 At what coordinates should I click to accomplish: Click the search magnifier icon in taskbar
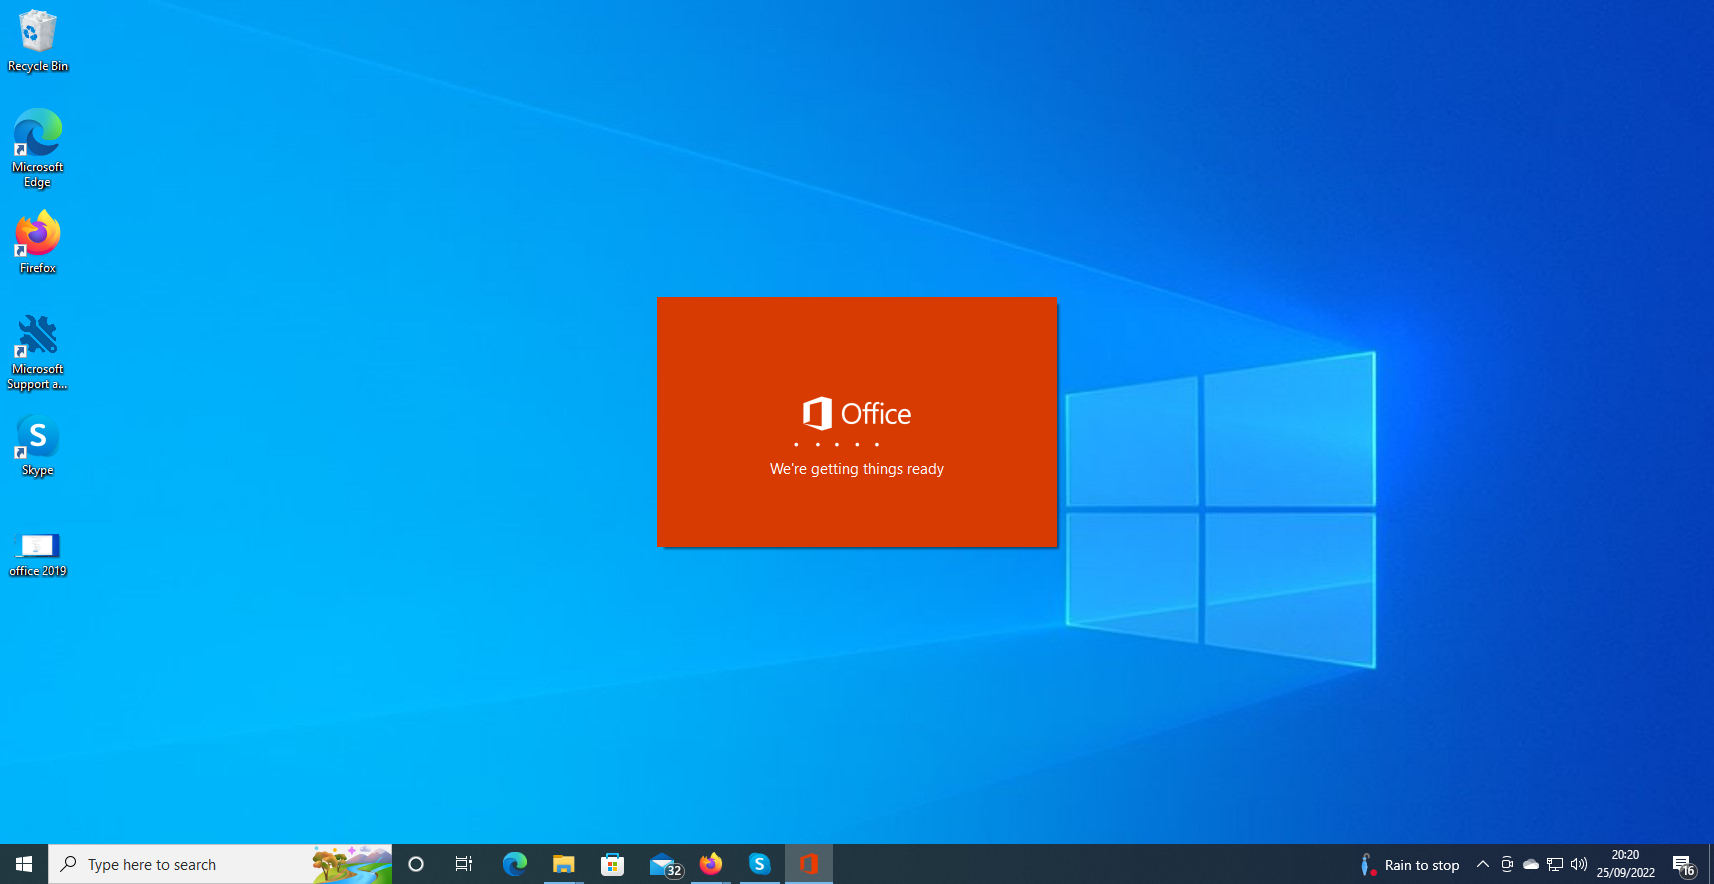[69, 864]
